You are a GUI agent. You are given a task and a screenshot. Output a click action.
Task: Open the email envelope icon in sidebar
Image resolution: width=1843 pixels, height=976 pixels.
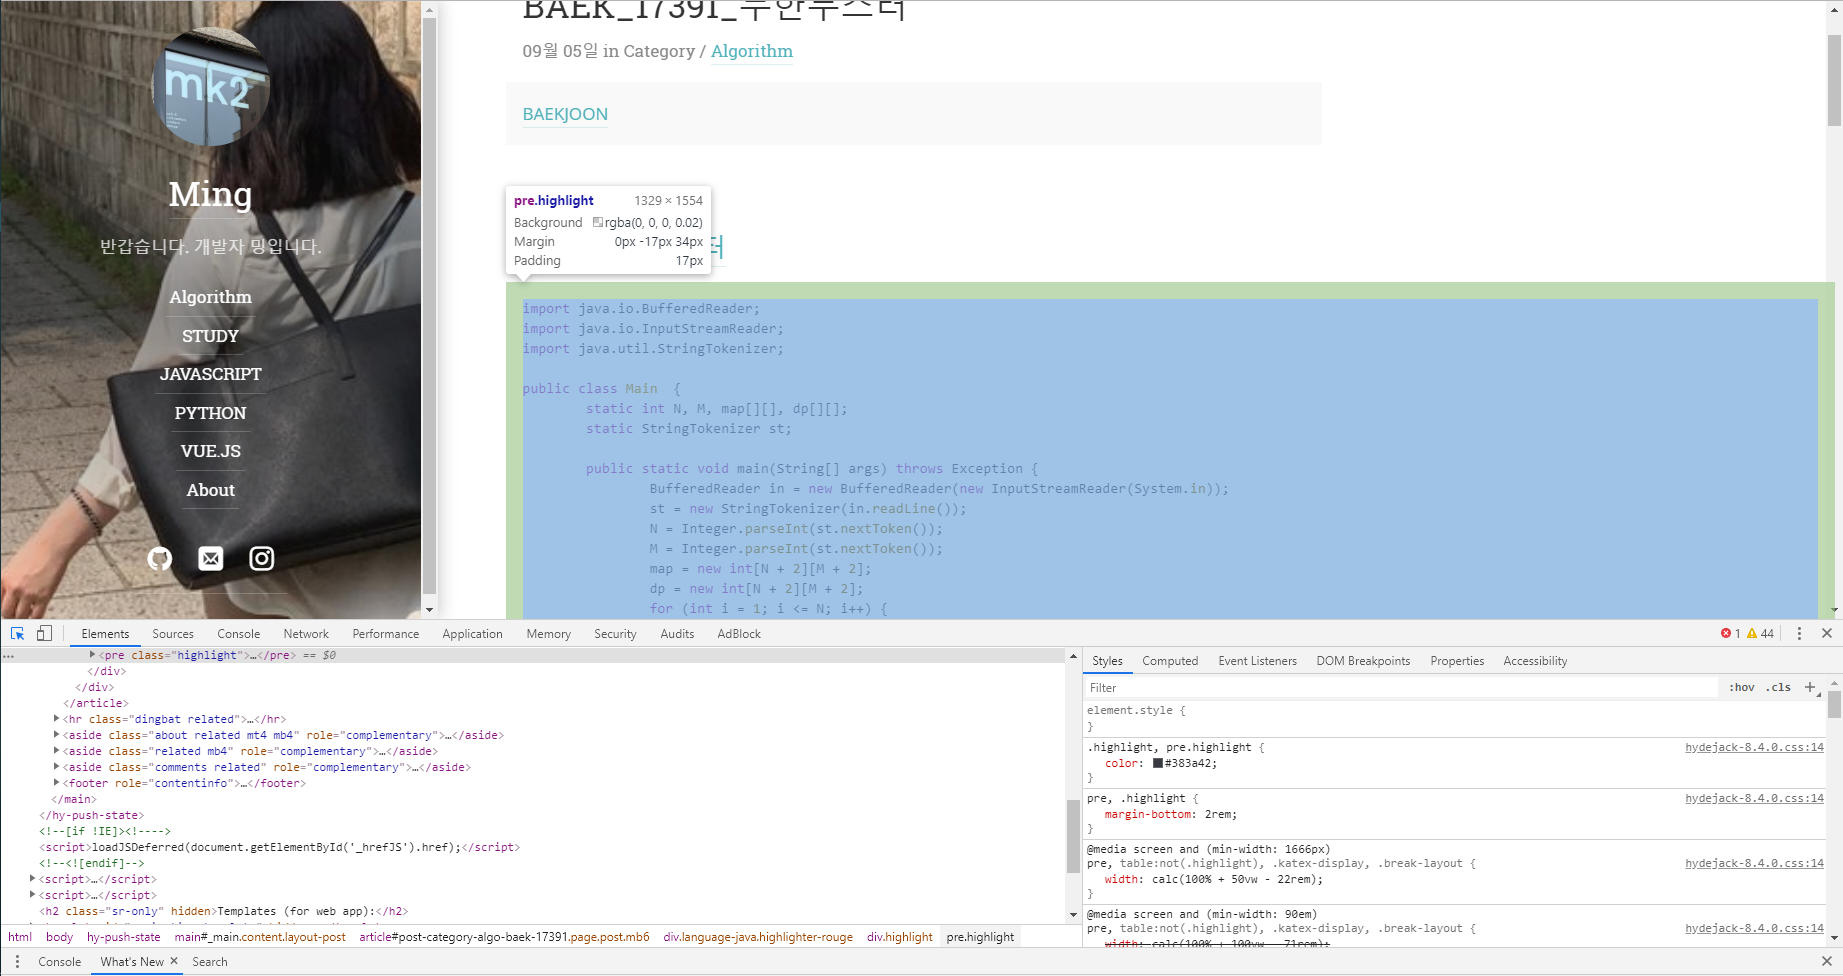click(x=211, y=558)
